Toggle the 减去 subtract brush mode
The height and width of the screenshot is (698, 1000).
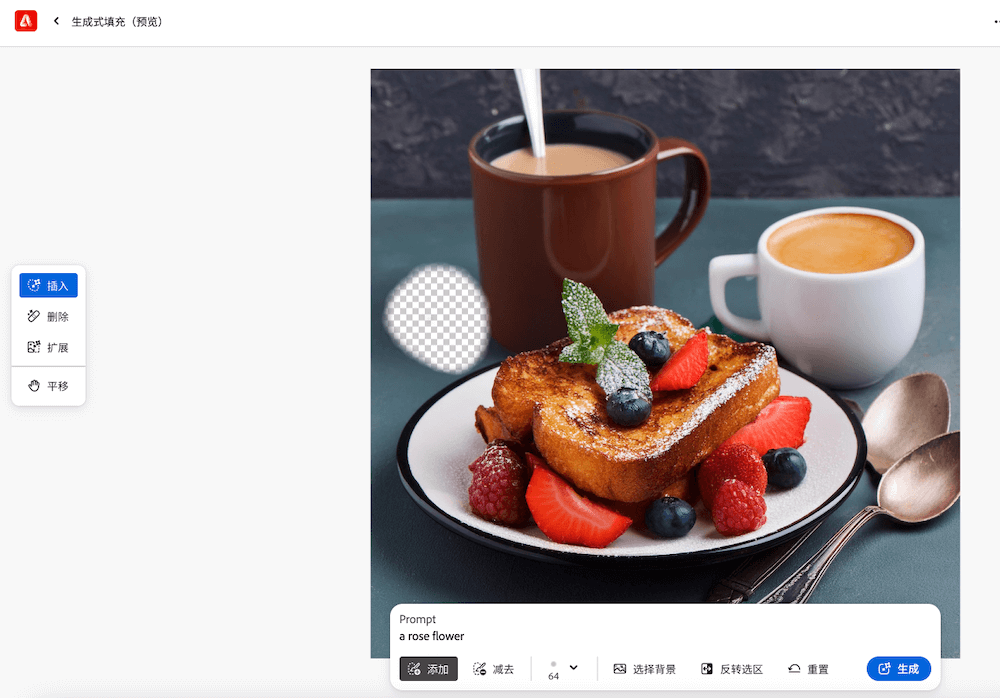coord(494,669)
